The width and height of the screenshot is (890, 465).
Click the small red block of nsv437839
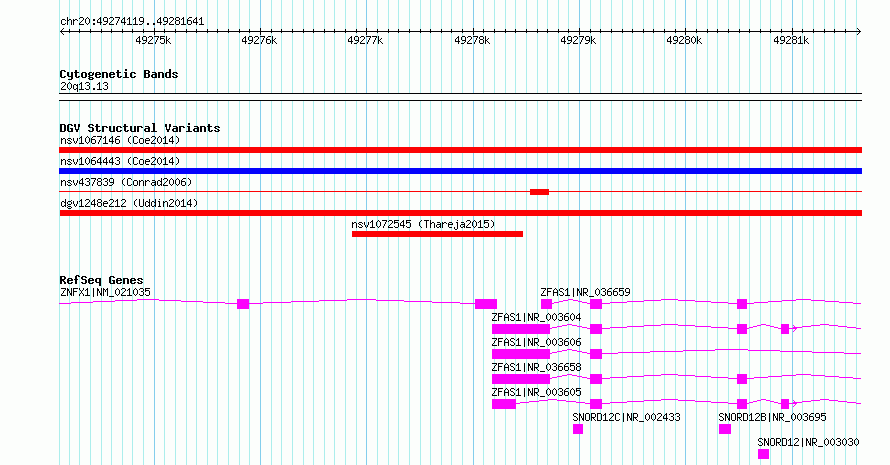point(539,192)
